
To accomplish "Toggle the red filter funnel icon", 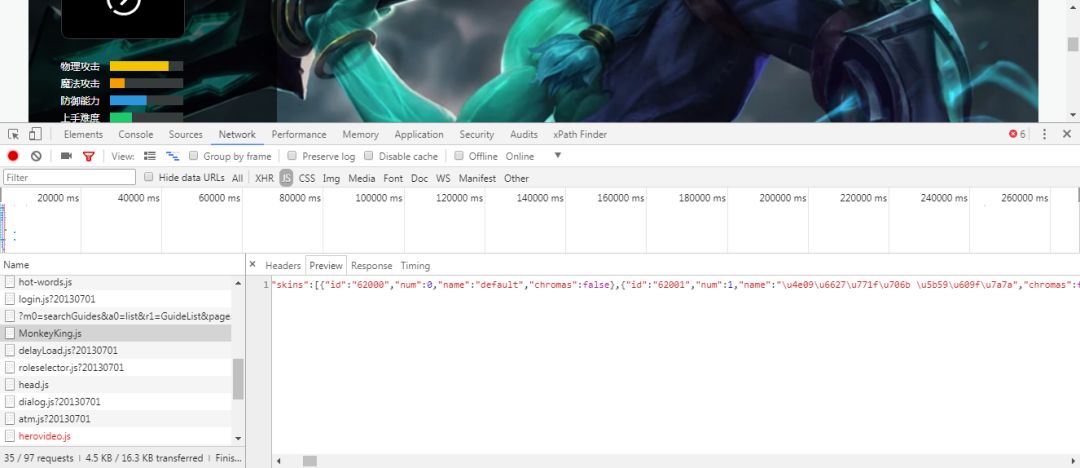I will (88, 156).
